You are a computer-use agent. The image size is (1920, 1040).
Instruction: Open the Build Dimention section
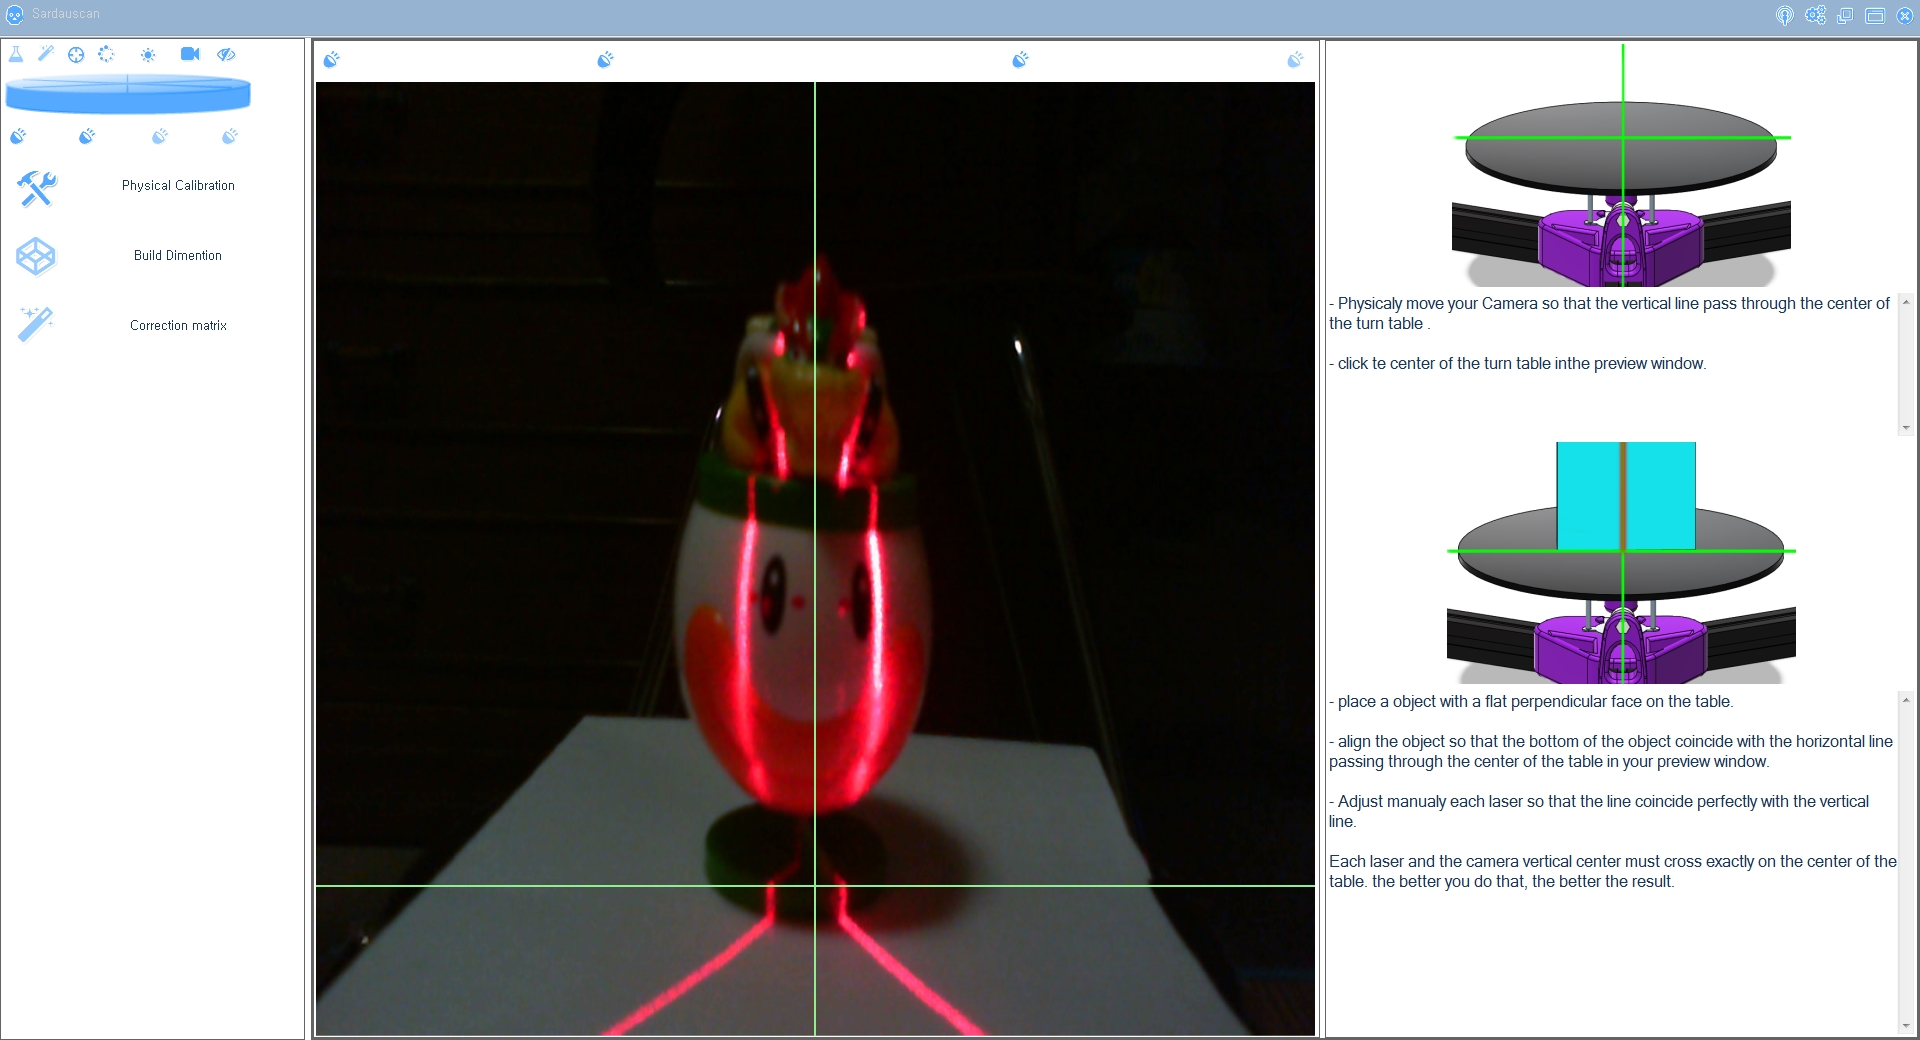[x=178, y=256]
